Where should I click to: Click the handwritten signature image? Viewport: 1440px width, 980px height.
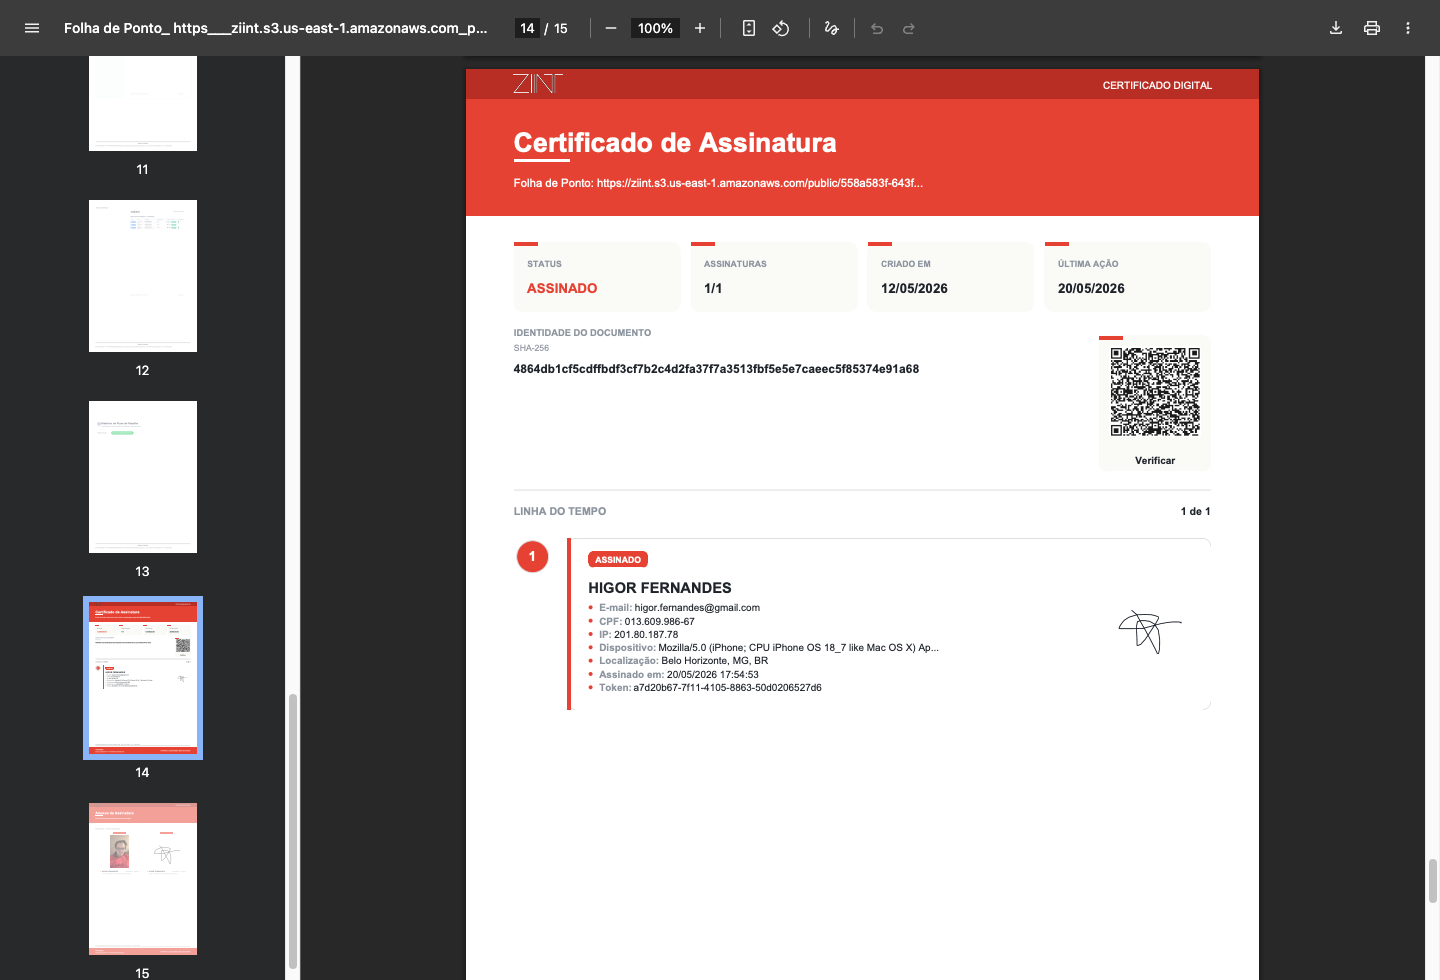coord(1150,631)
